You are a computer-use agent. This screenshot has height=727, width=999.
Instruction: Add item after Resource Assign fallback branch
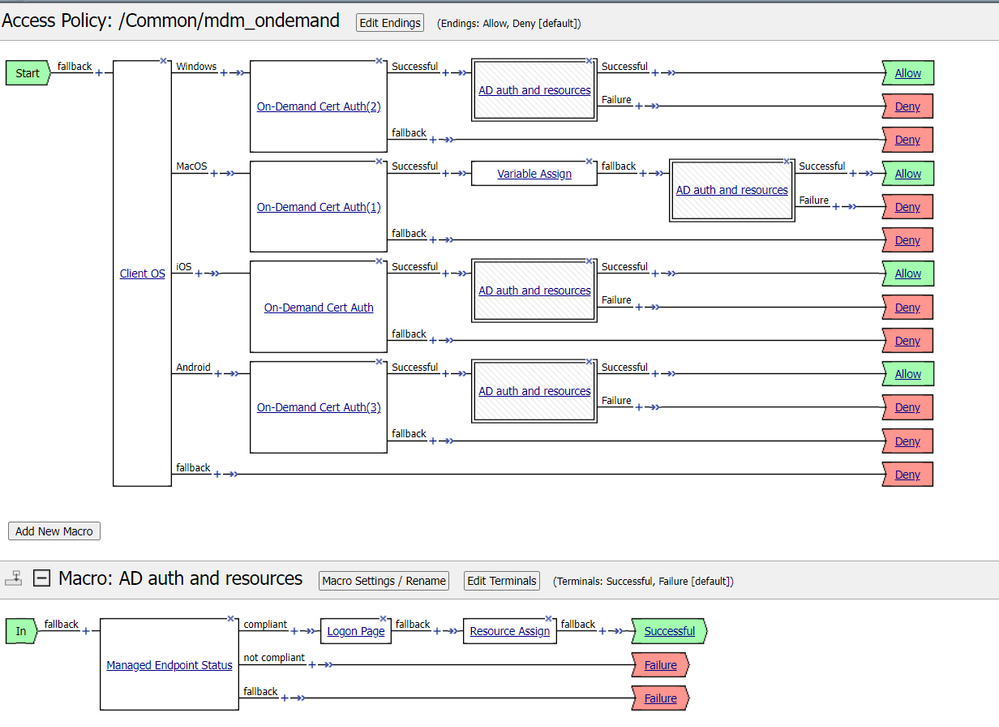point(602,631)
